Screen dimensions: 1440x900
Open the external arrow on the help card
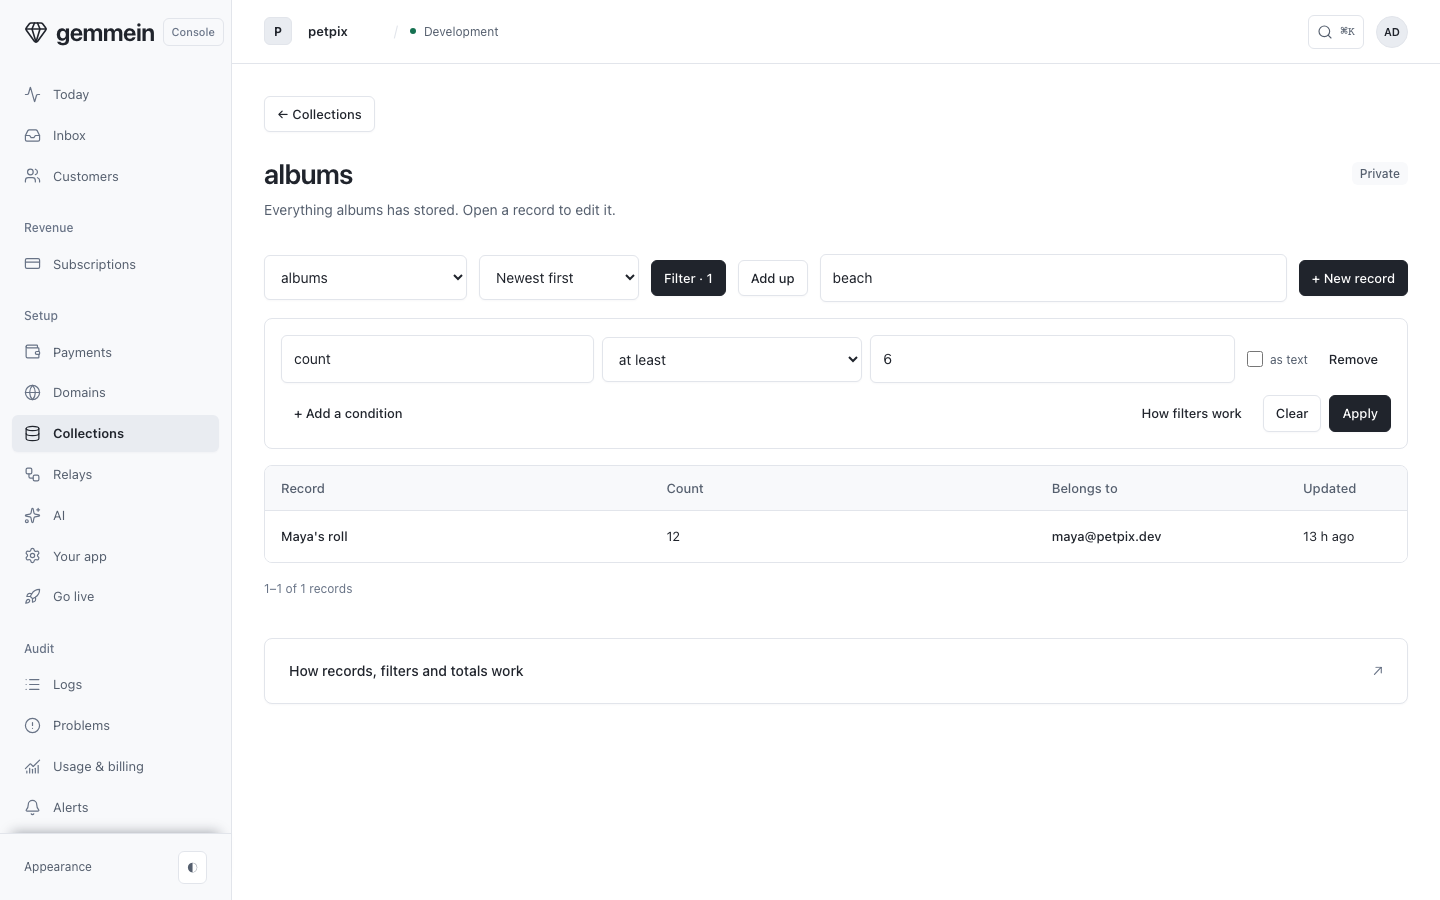(1377, 671)
